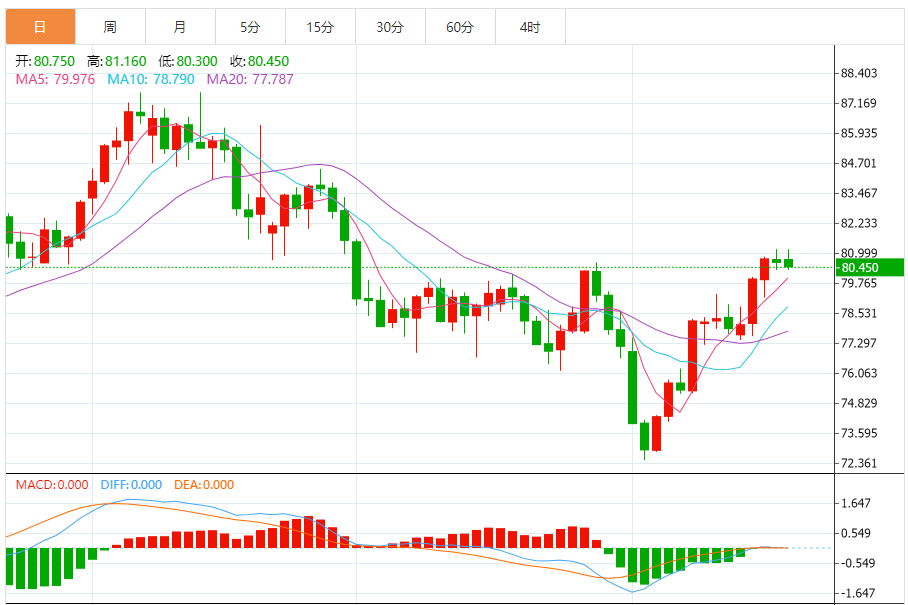Image resolution: width=908 pixels, height=605 pixels.
Task: Click the DEA:0.000 indicator label
Action: [x=204, y=485]
